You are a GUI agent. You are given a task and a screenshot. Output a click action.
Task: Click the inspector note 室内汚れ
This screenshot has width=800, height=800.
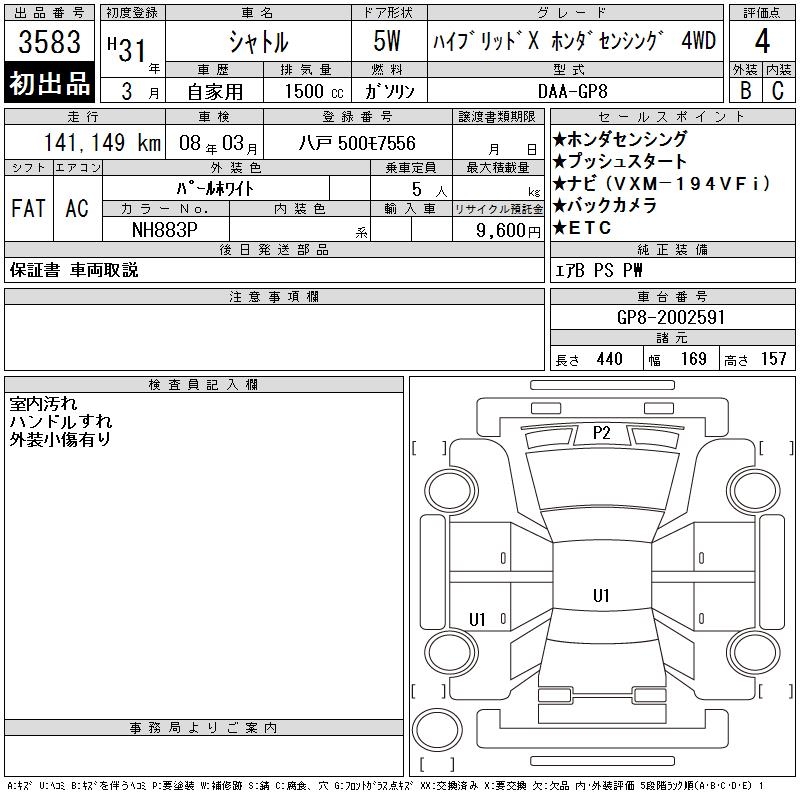[42, 404]
